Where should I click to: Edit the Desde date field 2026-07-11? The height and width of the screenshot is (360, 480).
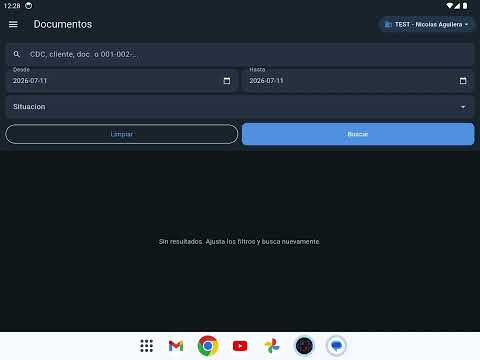pos(122,80)
